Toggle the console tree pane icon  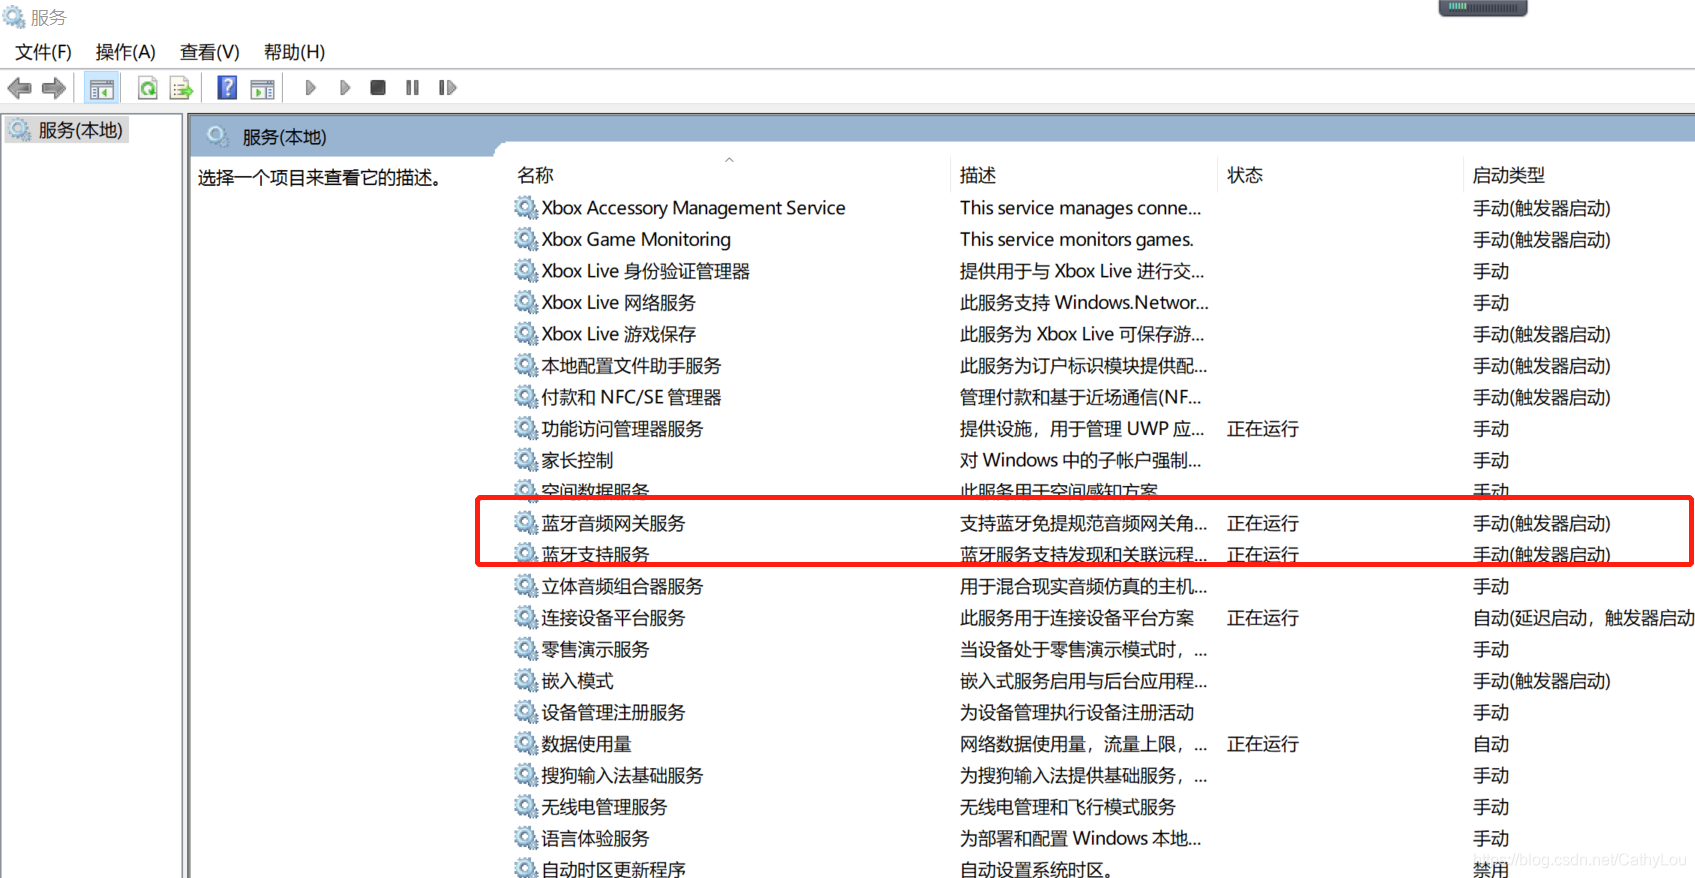[102, 88]
